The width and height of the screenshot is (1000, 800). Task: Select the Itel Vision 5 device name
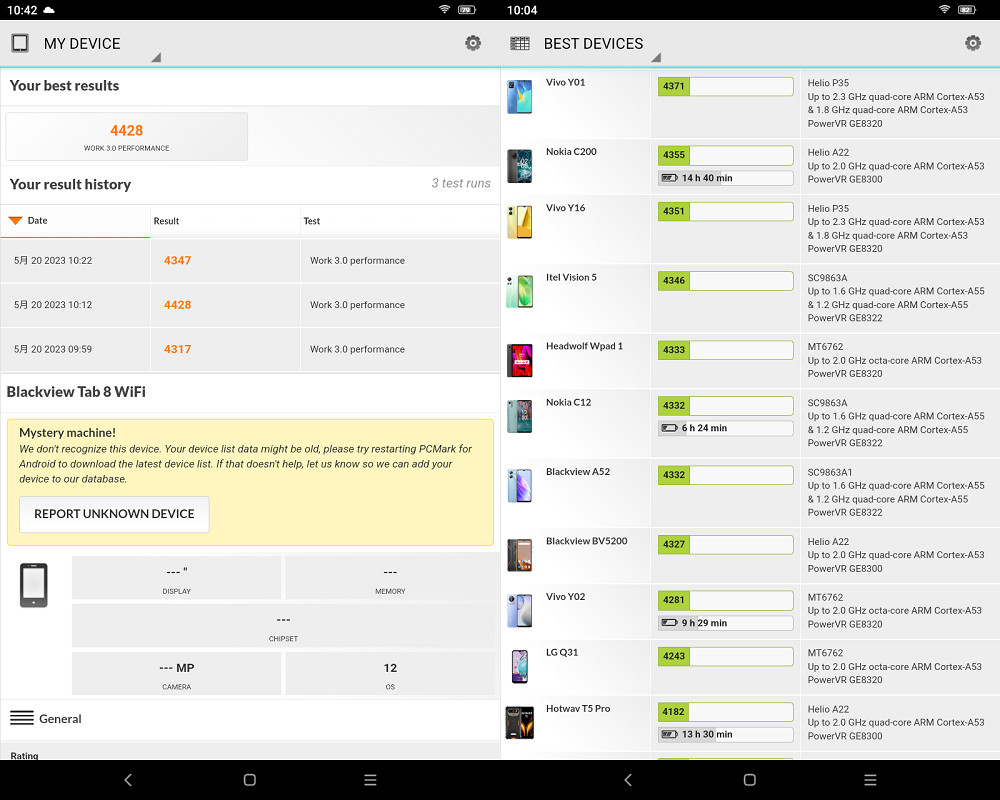[x=571, y=278]
